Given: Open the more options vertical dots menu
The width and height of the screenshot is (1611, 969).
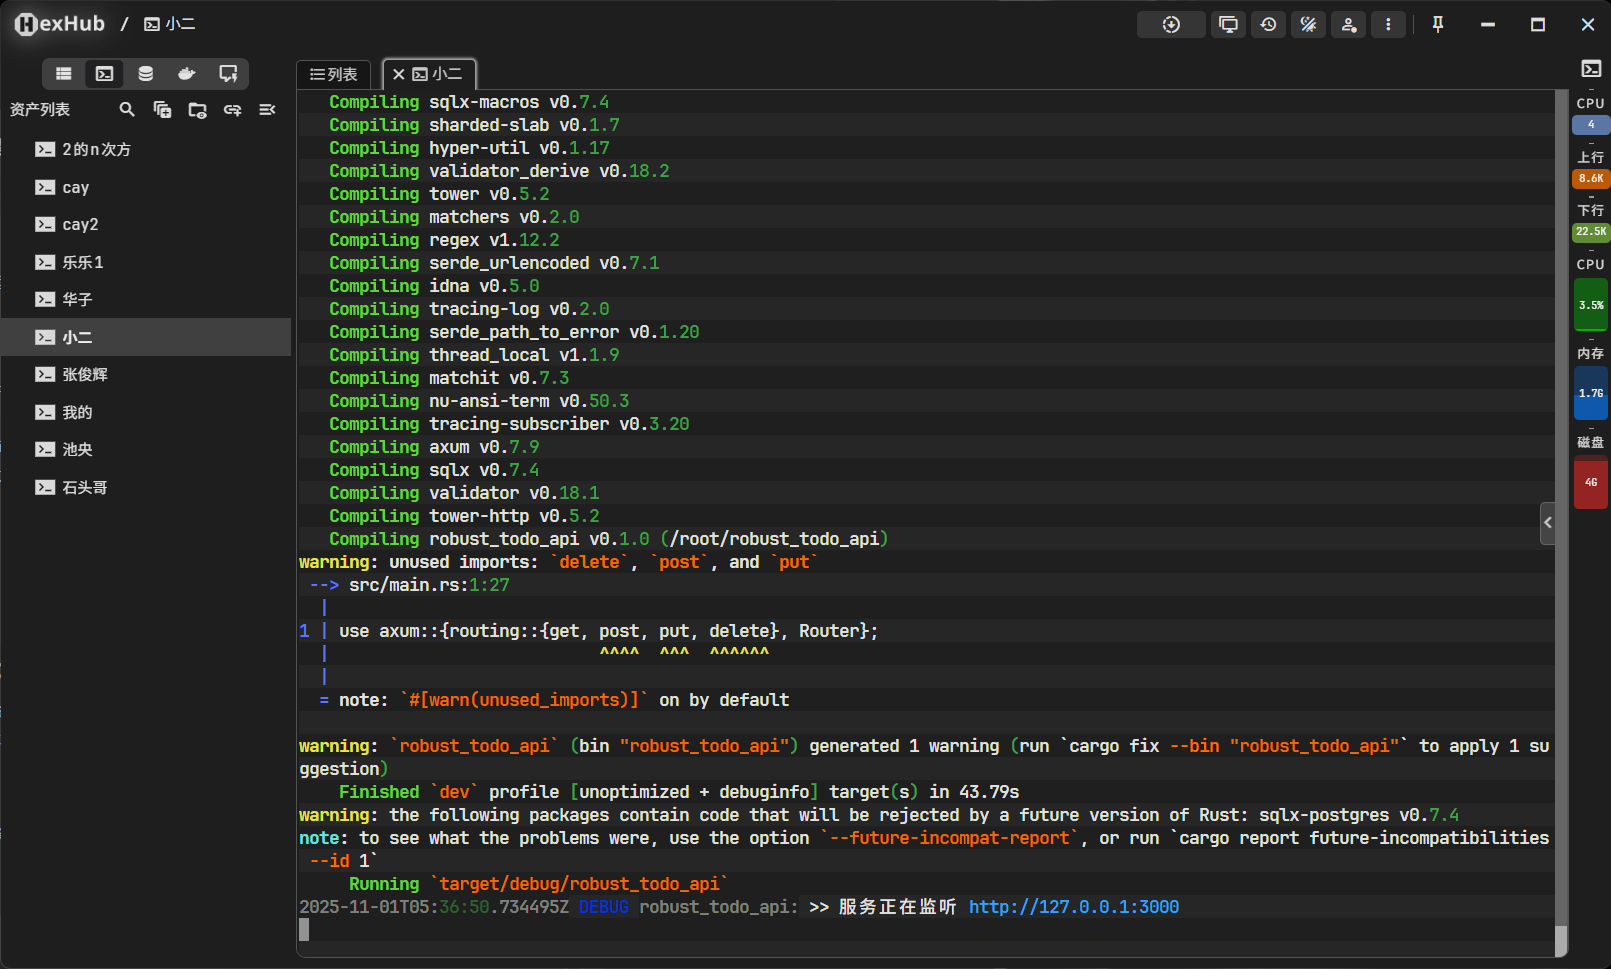Looking at the screenshot, I should point(1388,25).
